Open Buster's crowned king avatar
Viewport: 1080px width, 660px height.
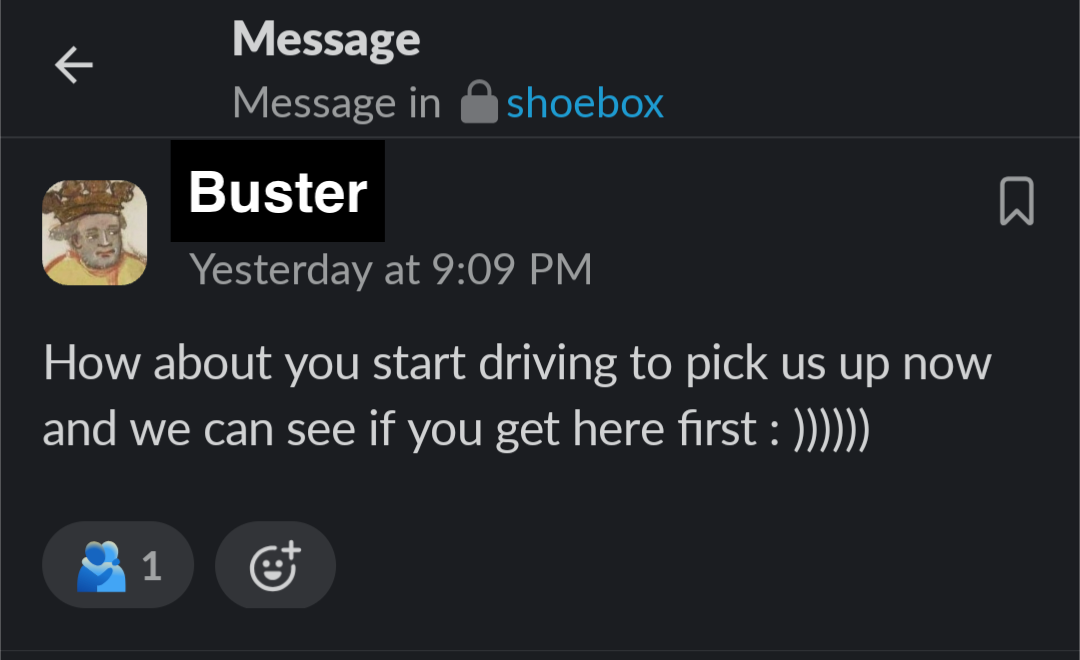click(95, 232)
